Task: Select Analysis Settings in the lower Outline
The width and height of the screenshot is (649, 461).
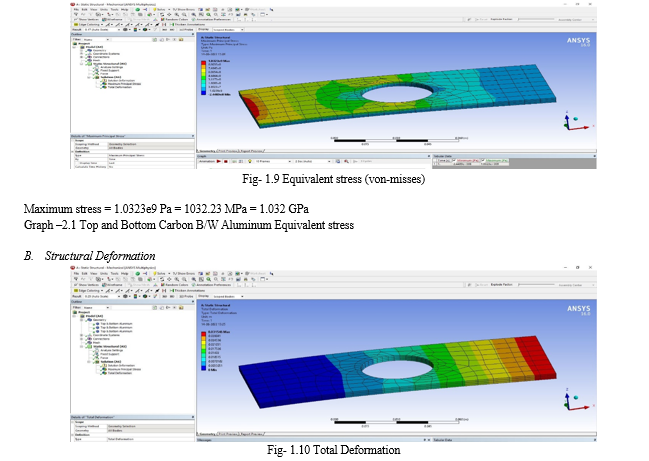Action: coord(112,351)
